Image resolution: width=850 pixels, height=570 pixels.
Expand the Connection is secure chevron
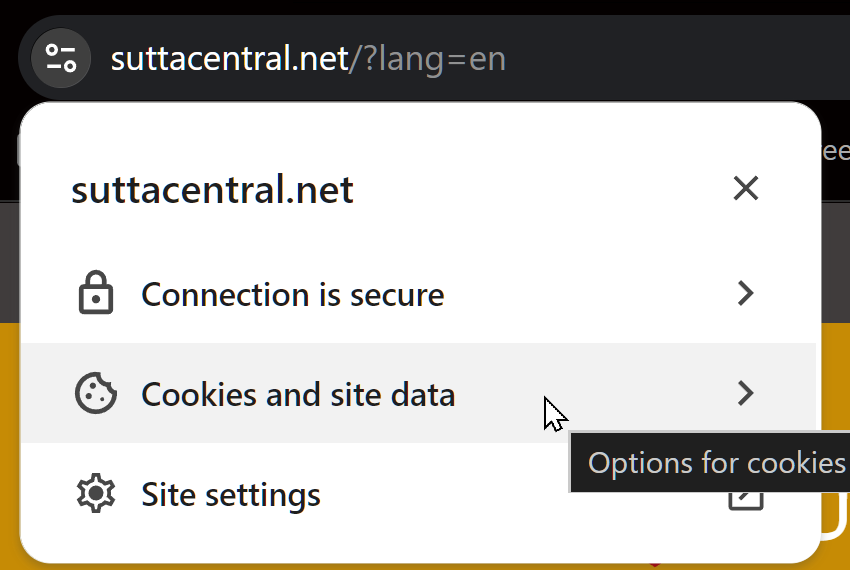point(745,294)
